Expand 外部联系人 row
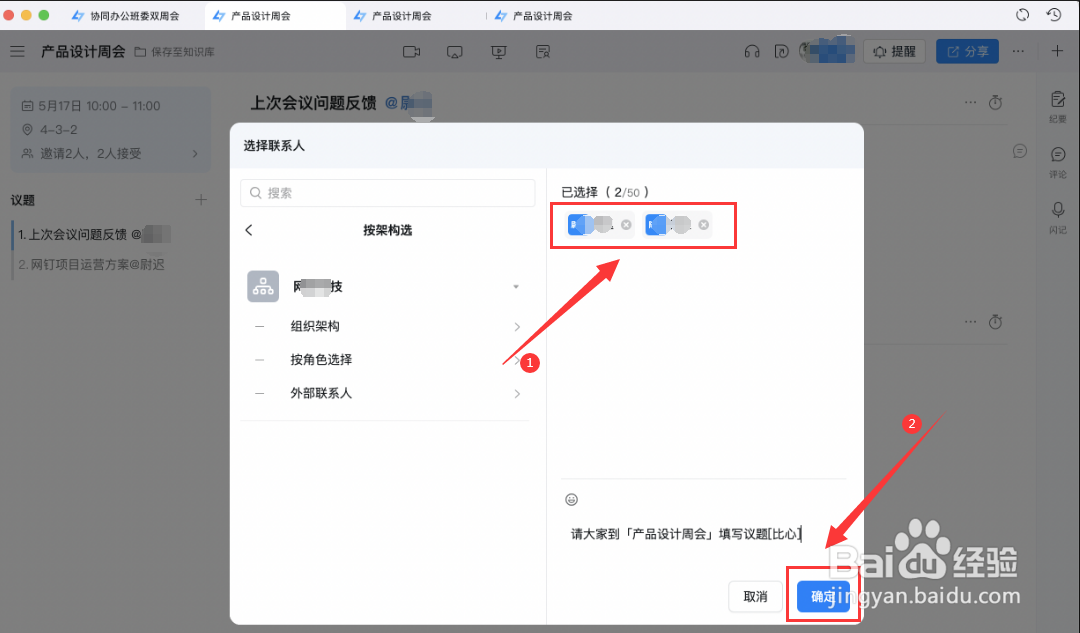The height and width of the screenshot is (633, 1080). [387, 393]
